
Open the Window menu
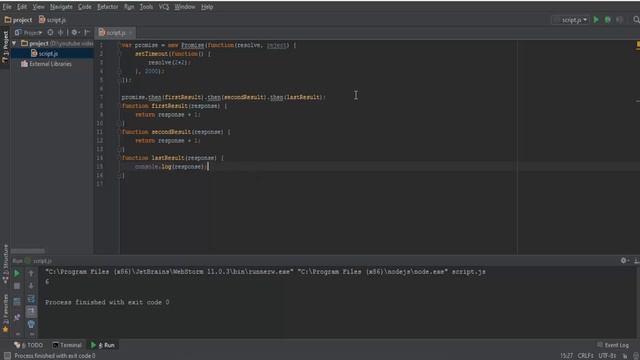point(184,7)
